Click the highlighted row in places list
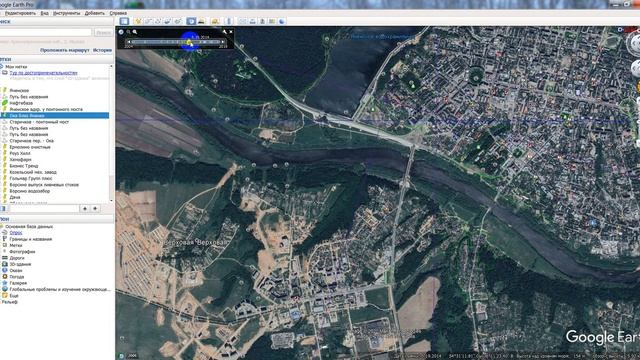Screen dimensions: 640x360 pyautogui.click(x=54, y=116)
